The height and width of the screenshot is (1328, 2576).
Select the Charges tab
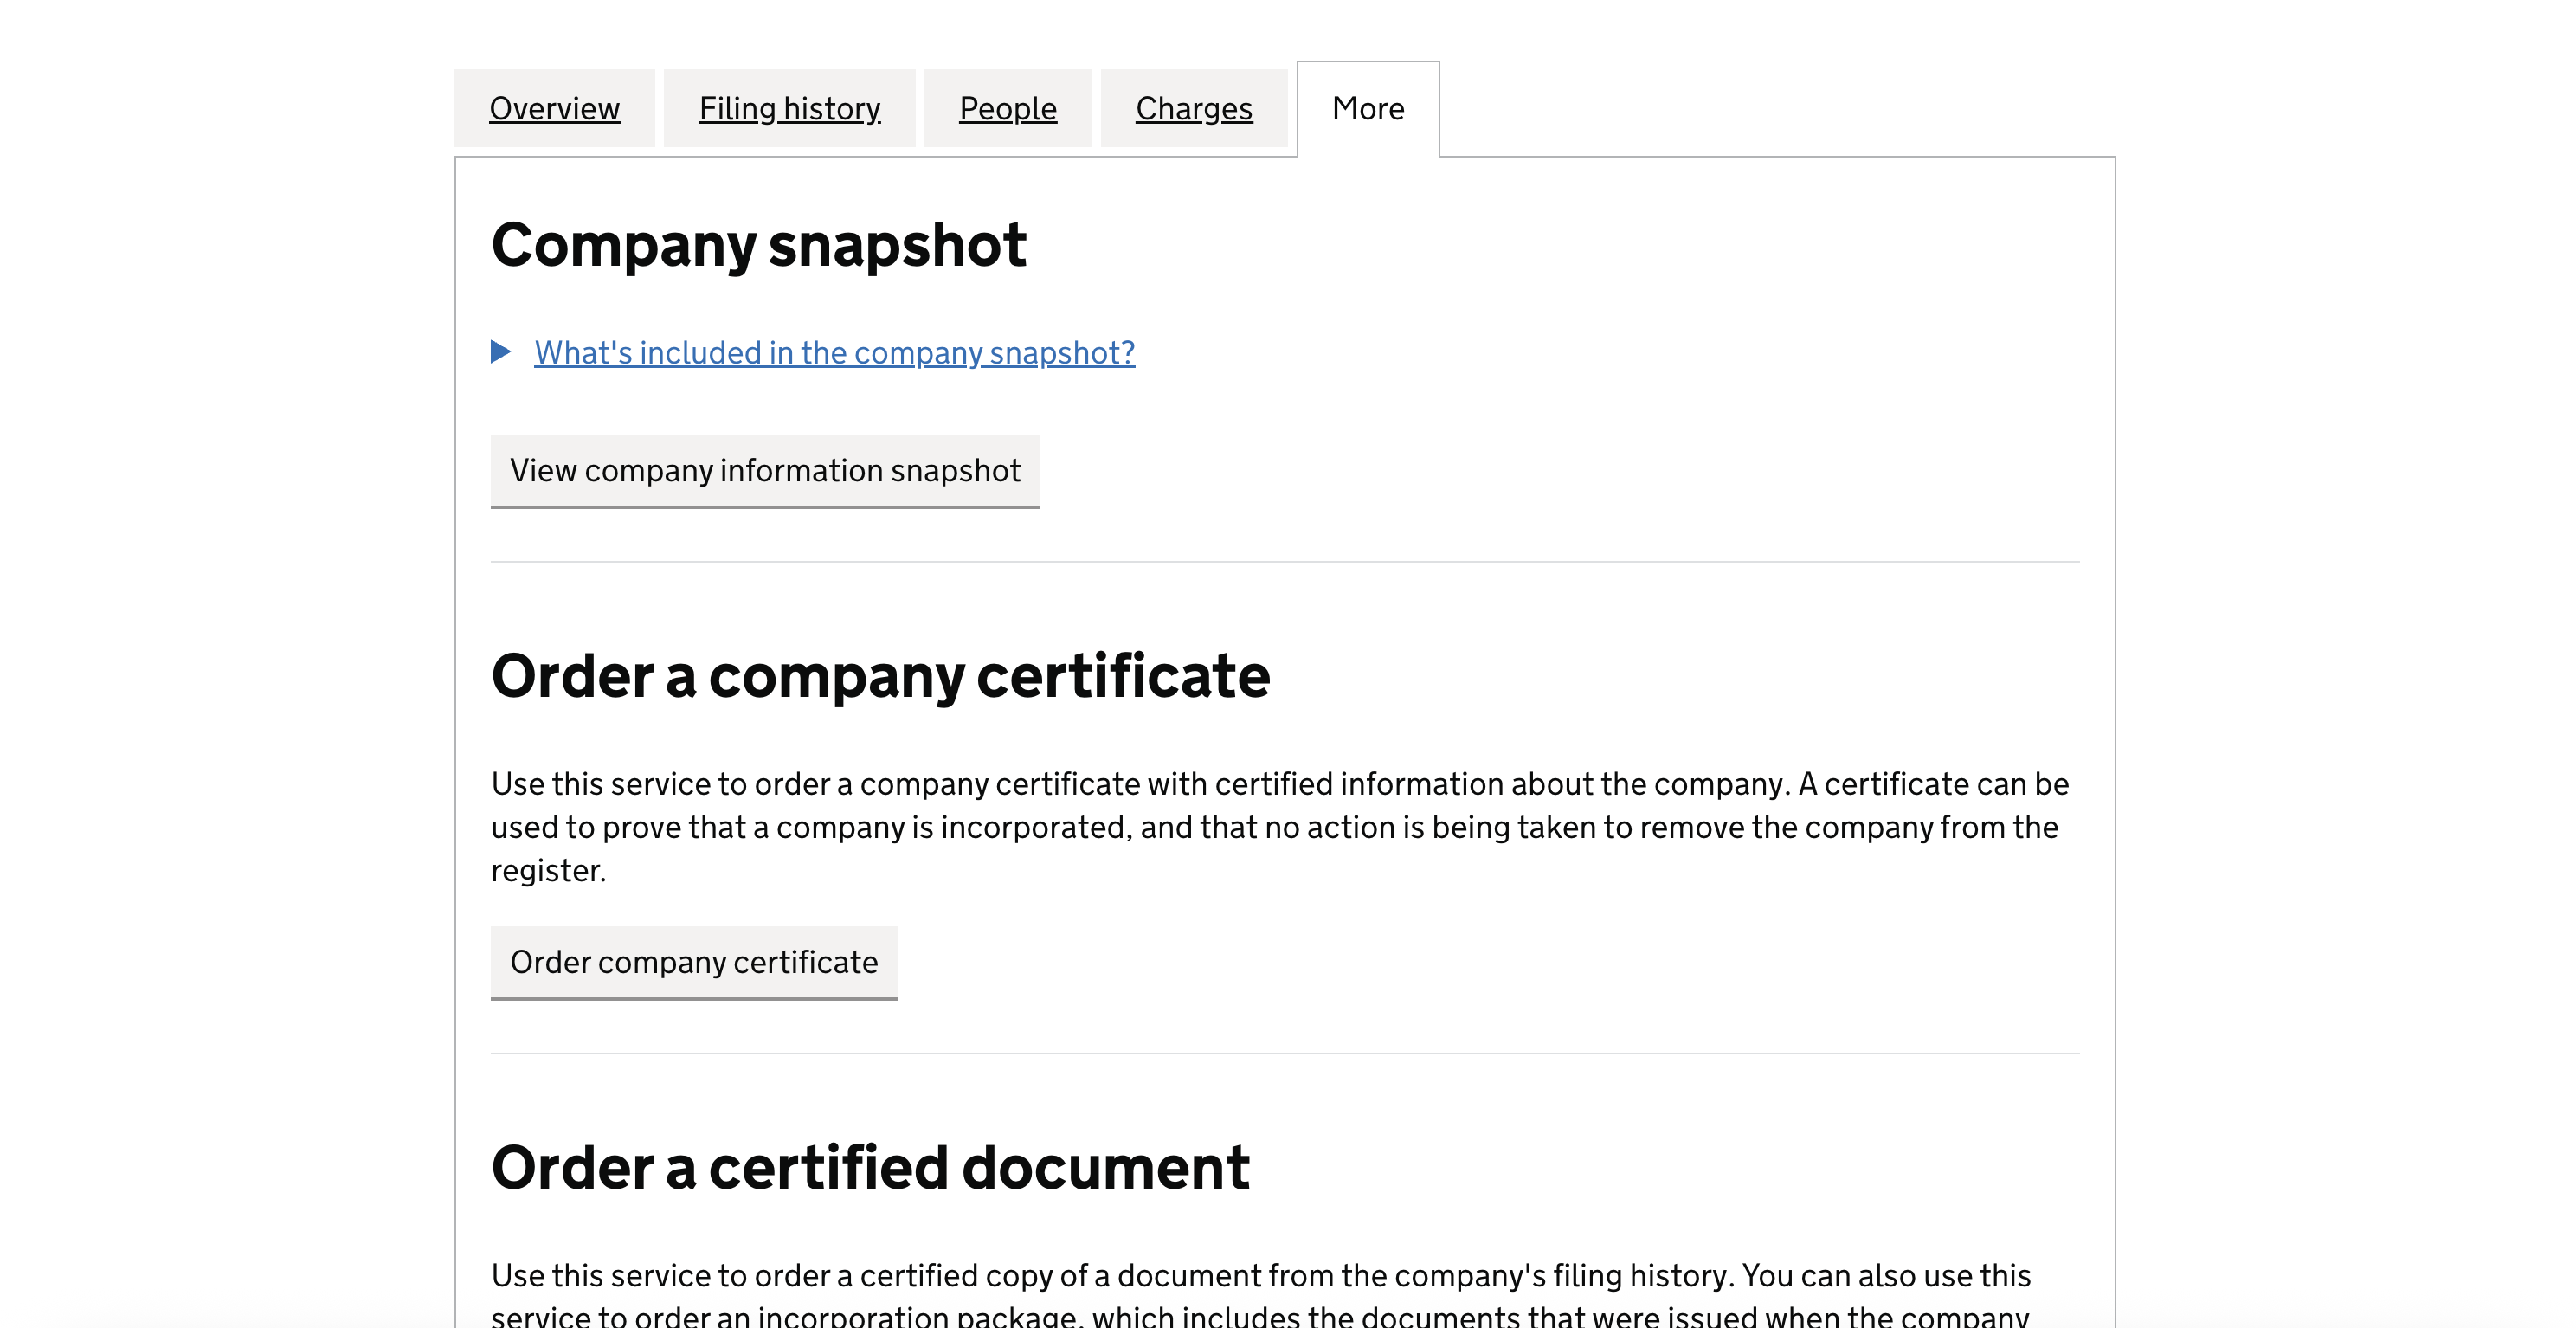tap(1193, 108)
